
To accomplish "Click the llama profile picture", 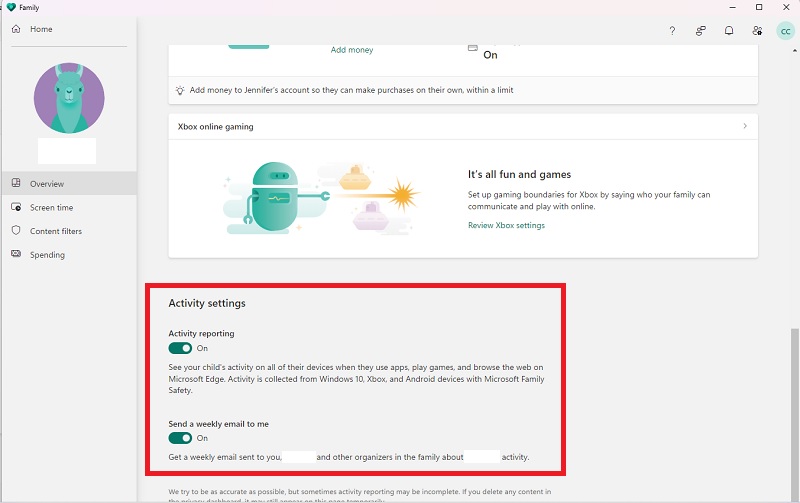I will [69, 98].
